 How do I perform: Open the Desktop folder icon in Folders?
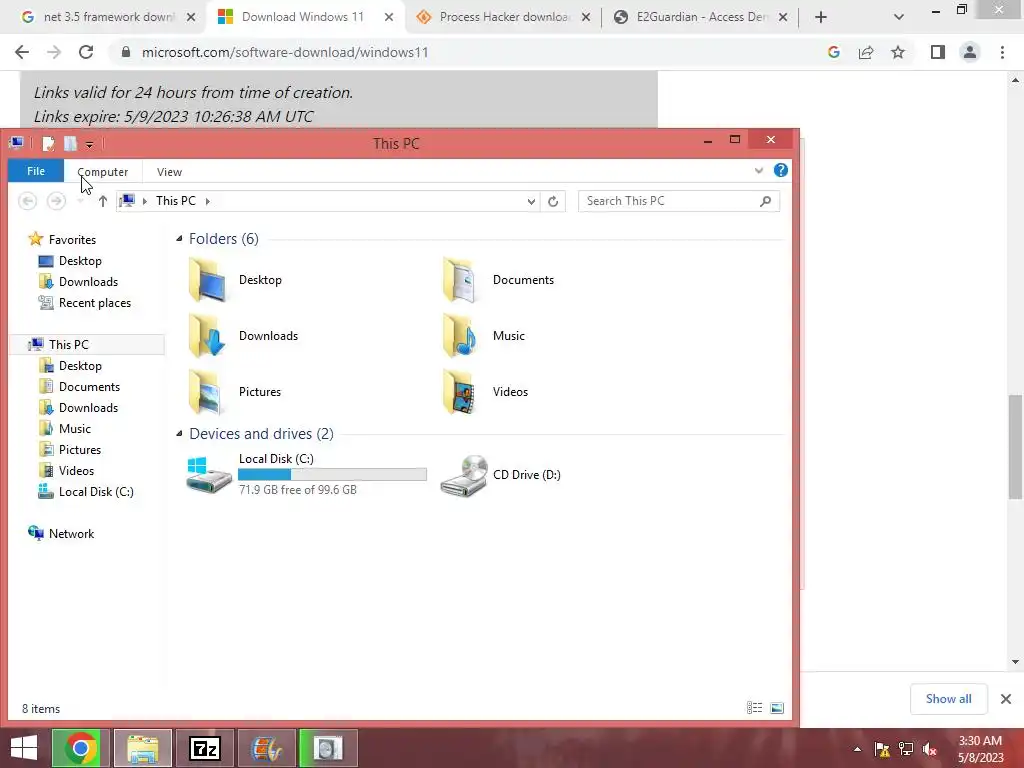coord(208,280)
